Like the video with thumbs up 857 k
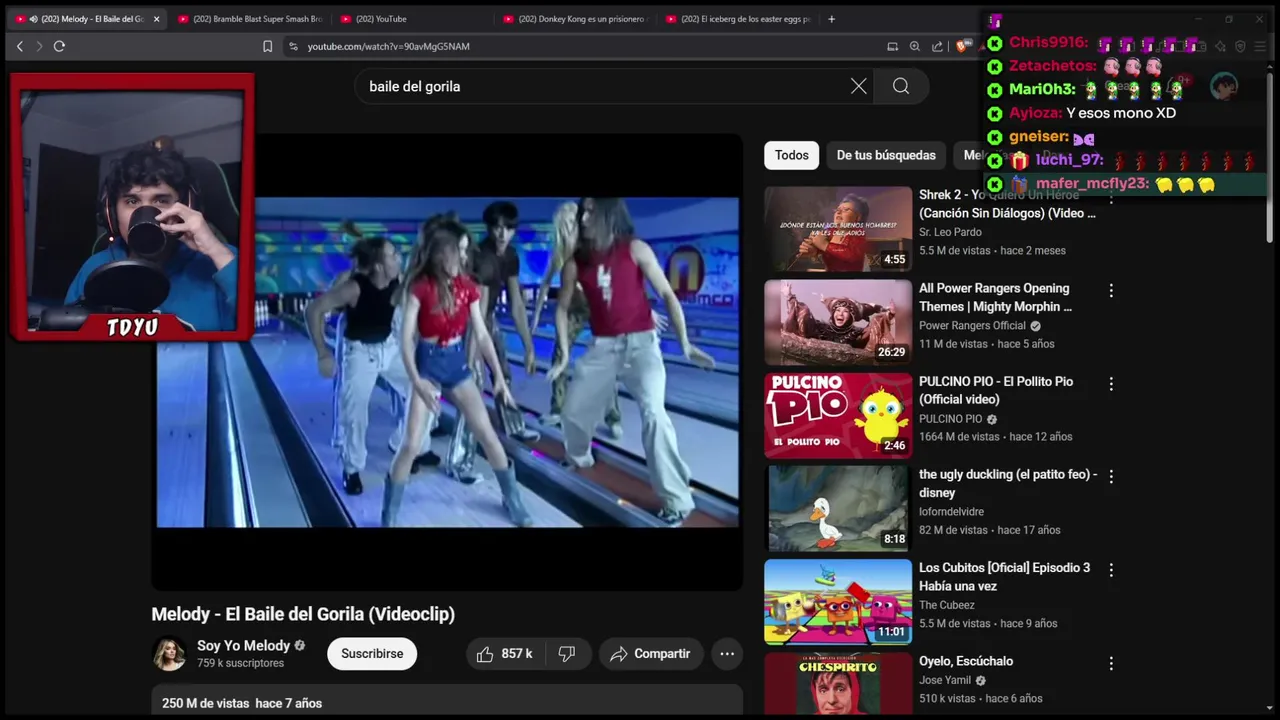Screen dimensions: 1280x720 [504, 654]
